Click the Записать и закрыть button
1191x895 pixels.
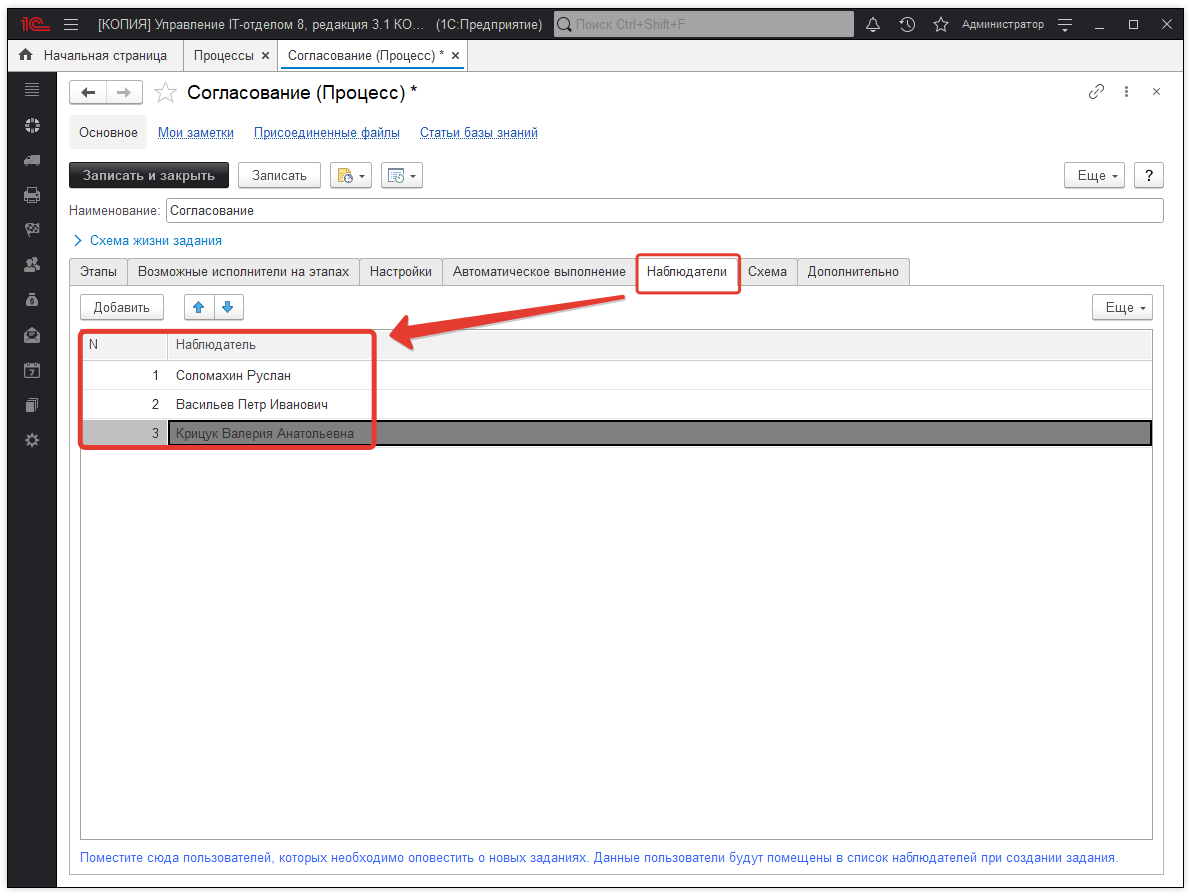[149, 175]
